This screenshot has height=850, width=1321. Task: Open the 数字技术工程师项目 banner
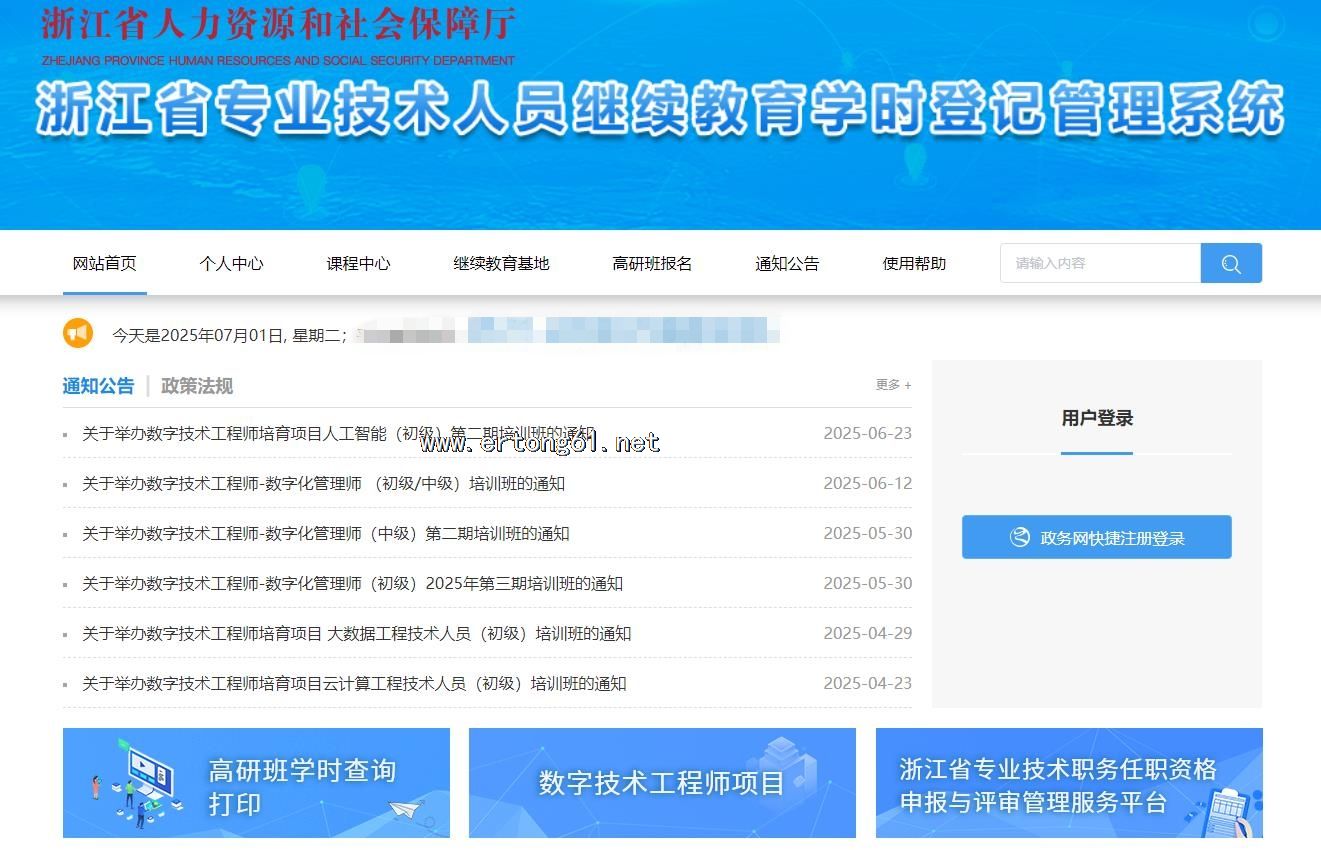click(x=662, y=783)
